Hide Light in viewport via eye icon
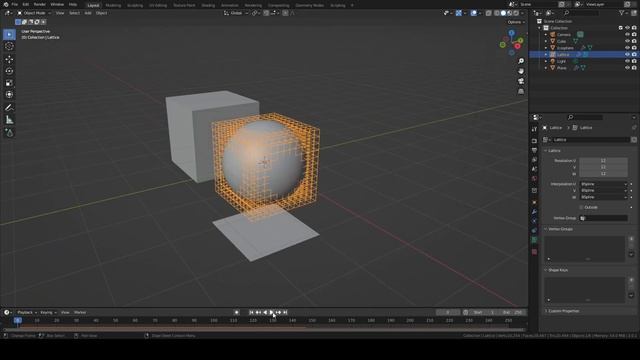 [x=627, y=61]
